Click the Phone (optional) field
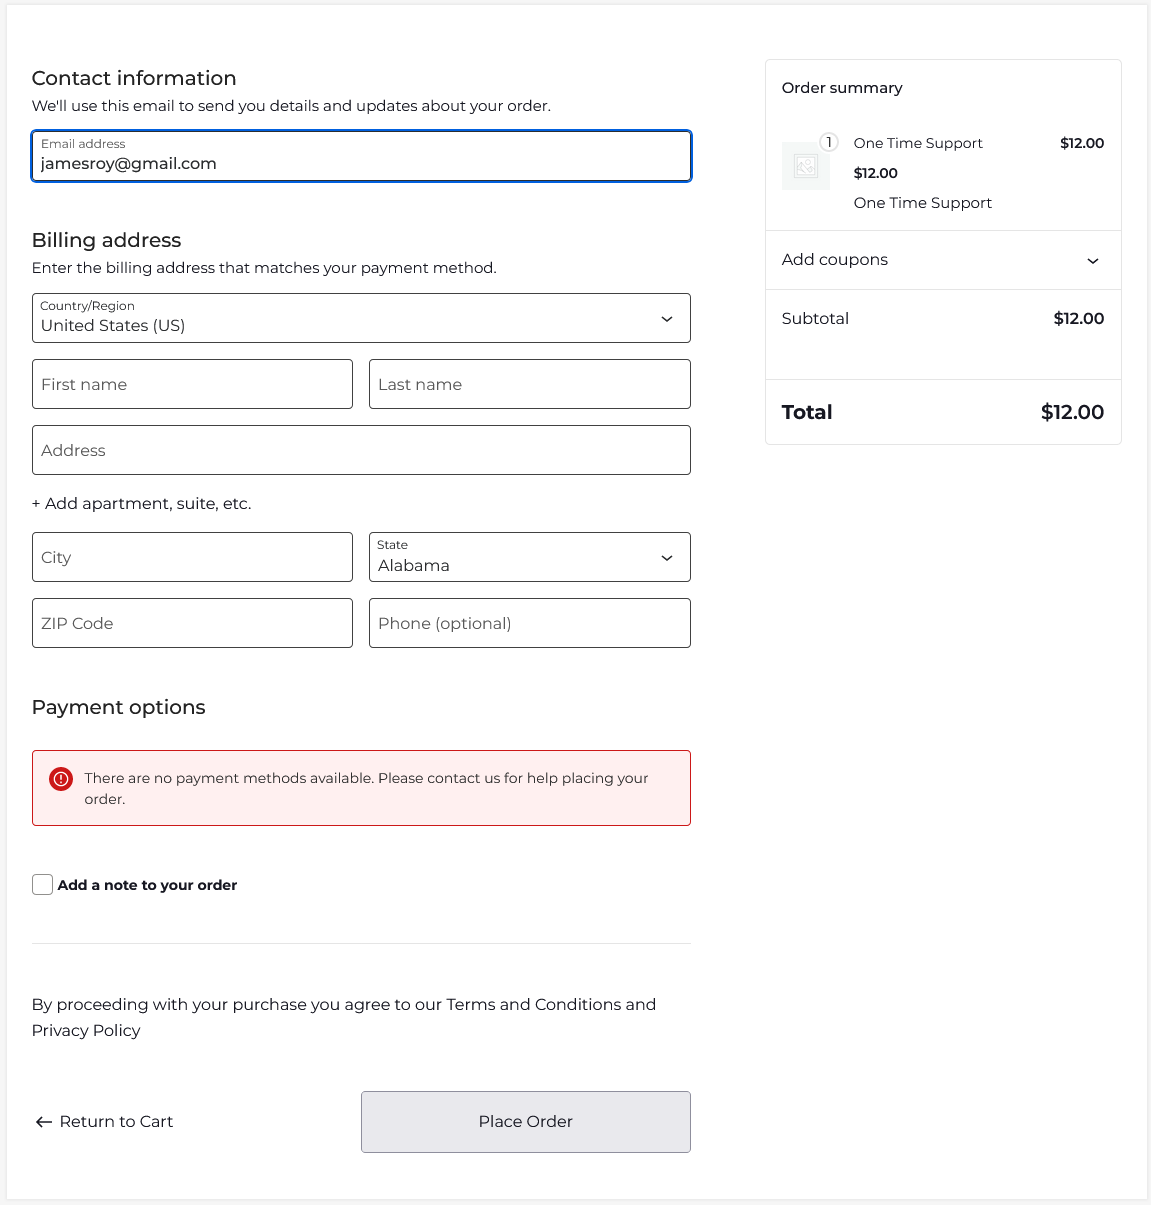Viewport: 1151px width, 1205px height. tap(529, 623)
